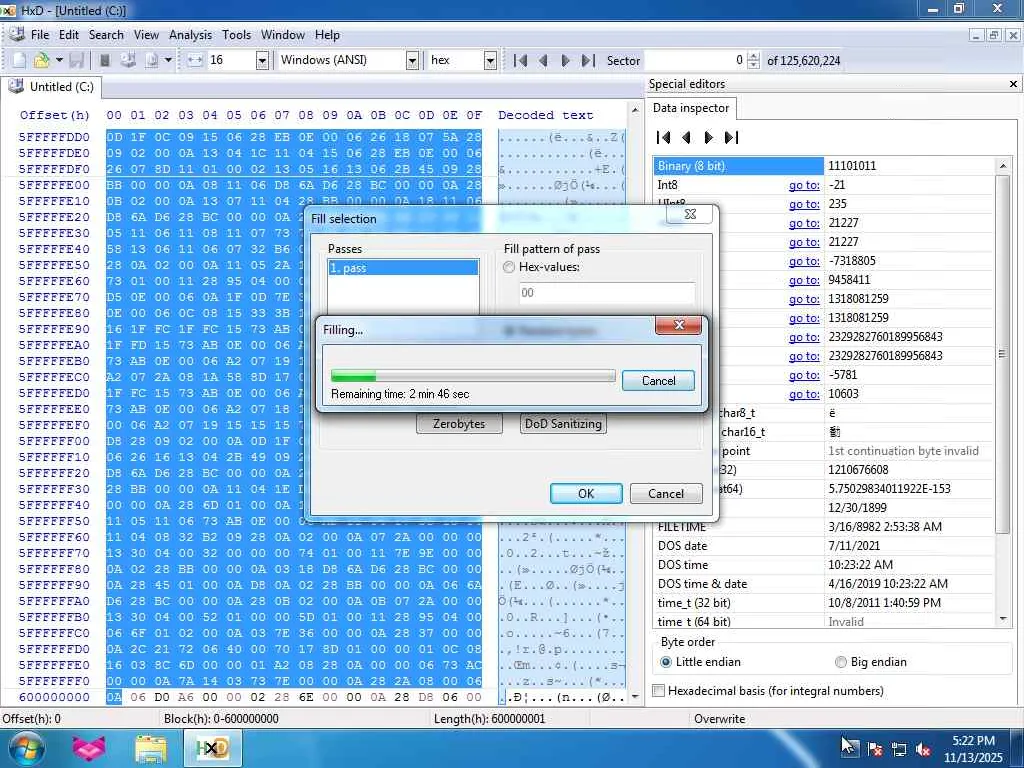1024x768 pixels.
Task: Click the Open file toolbar icon
Action: [41, 60]
